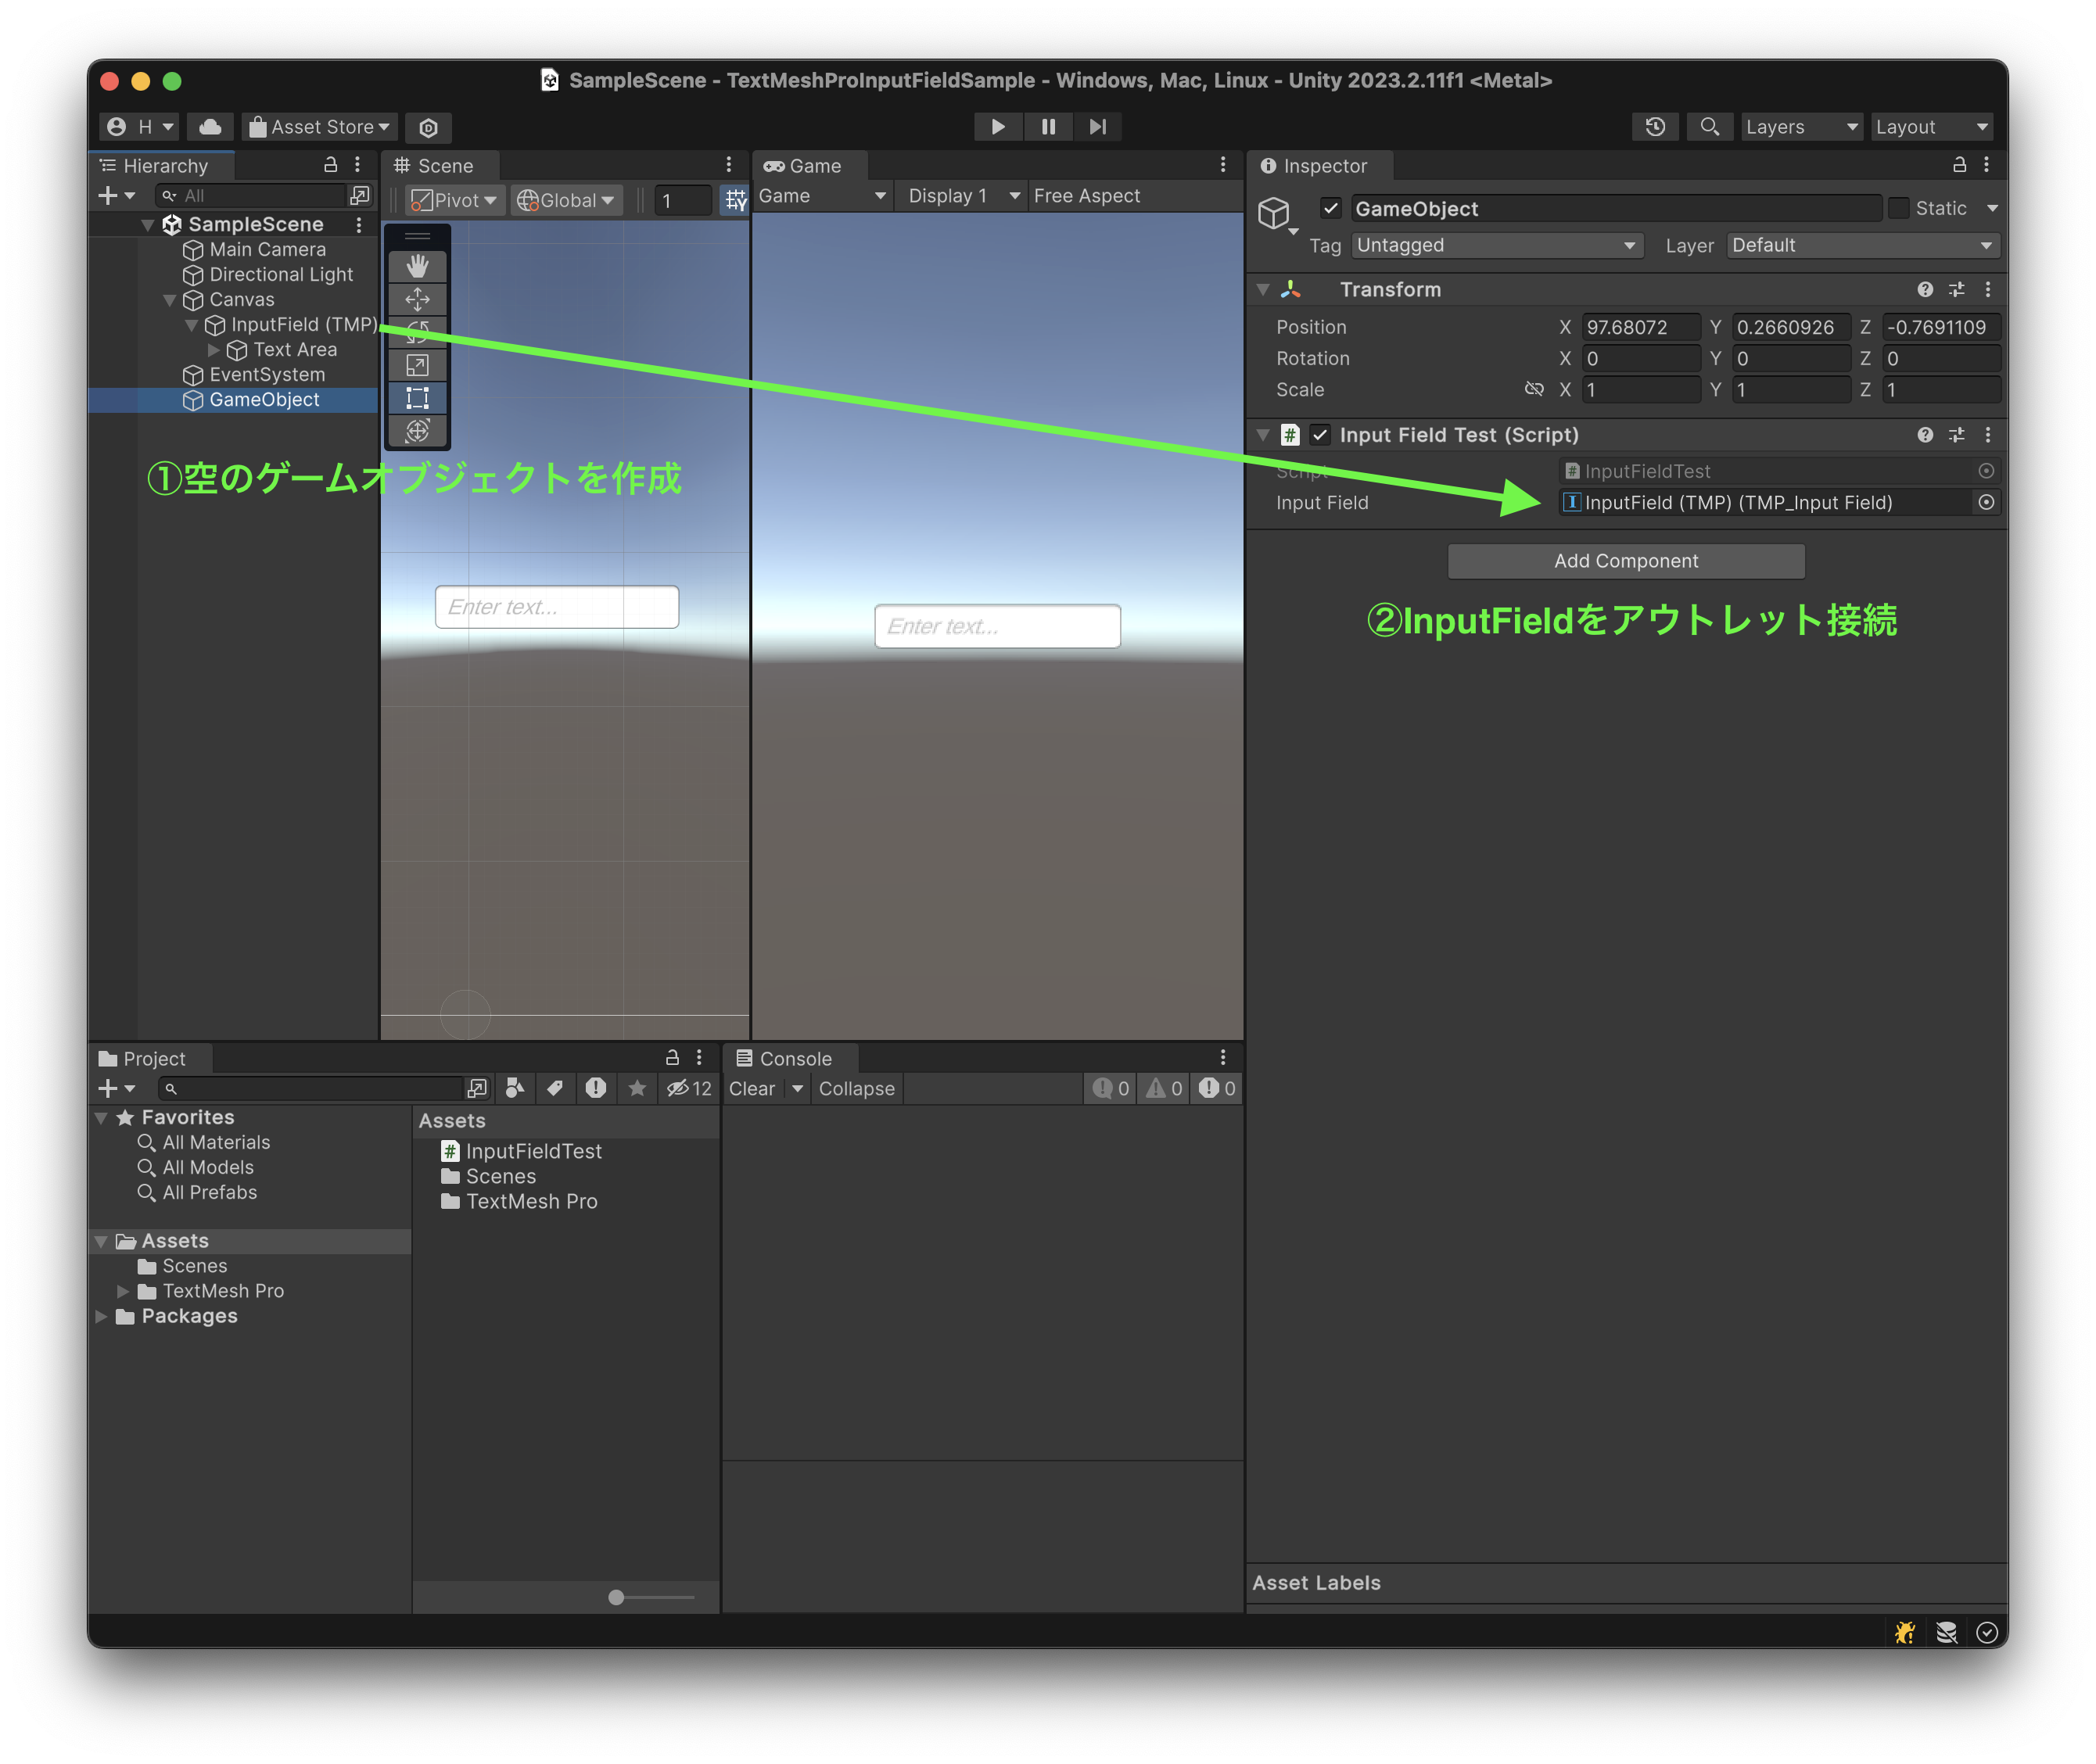The image size is (2096, 1764).
Task: Open the Asset Store button
Action: pos(319,127)
